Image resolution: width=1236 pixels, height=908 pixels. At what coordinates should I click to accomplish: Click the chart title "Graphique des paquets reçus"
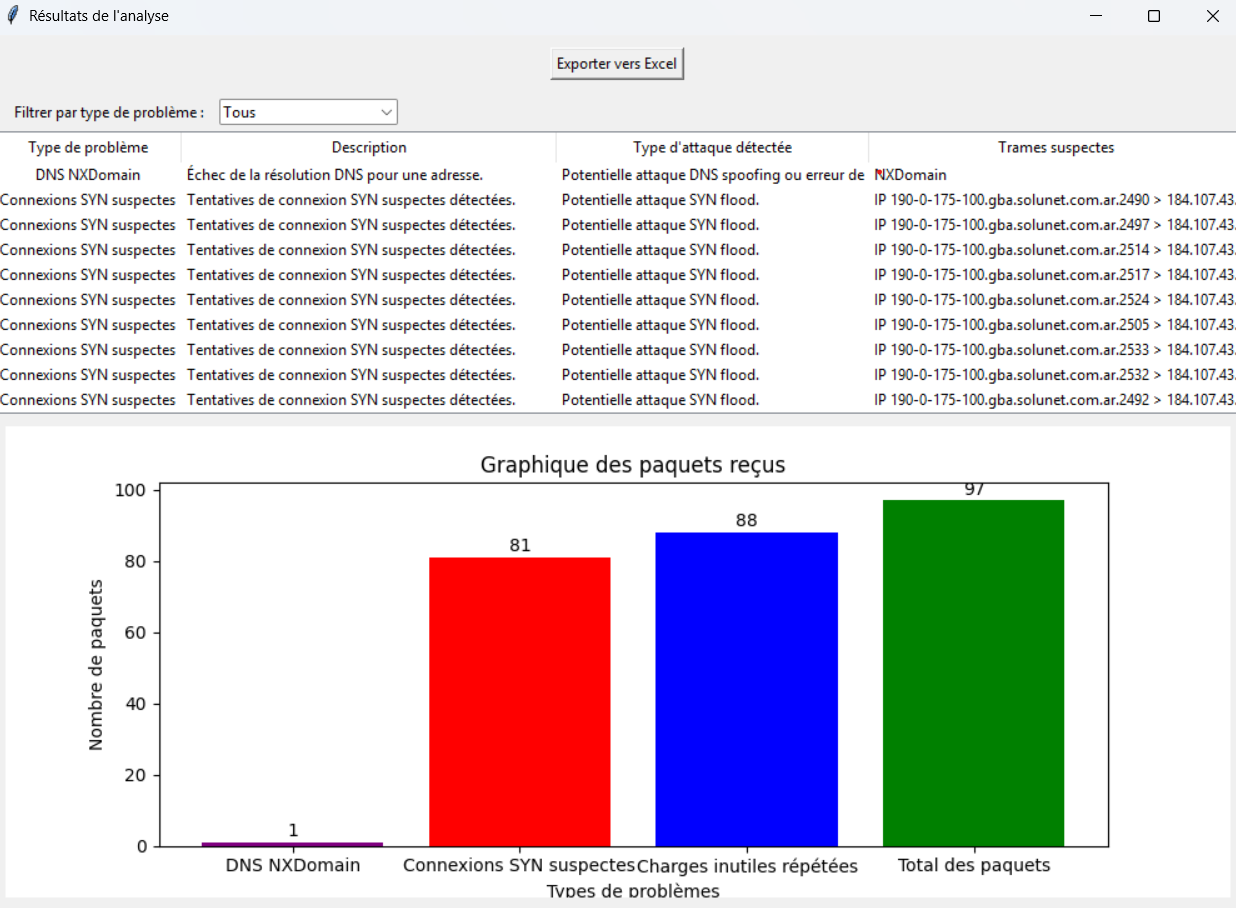tap(633, 464)
